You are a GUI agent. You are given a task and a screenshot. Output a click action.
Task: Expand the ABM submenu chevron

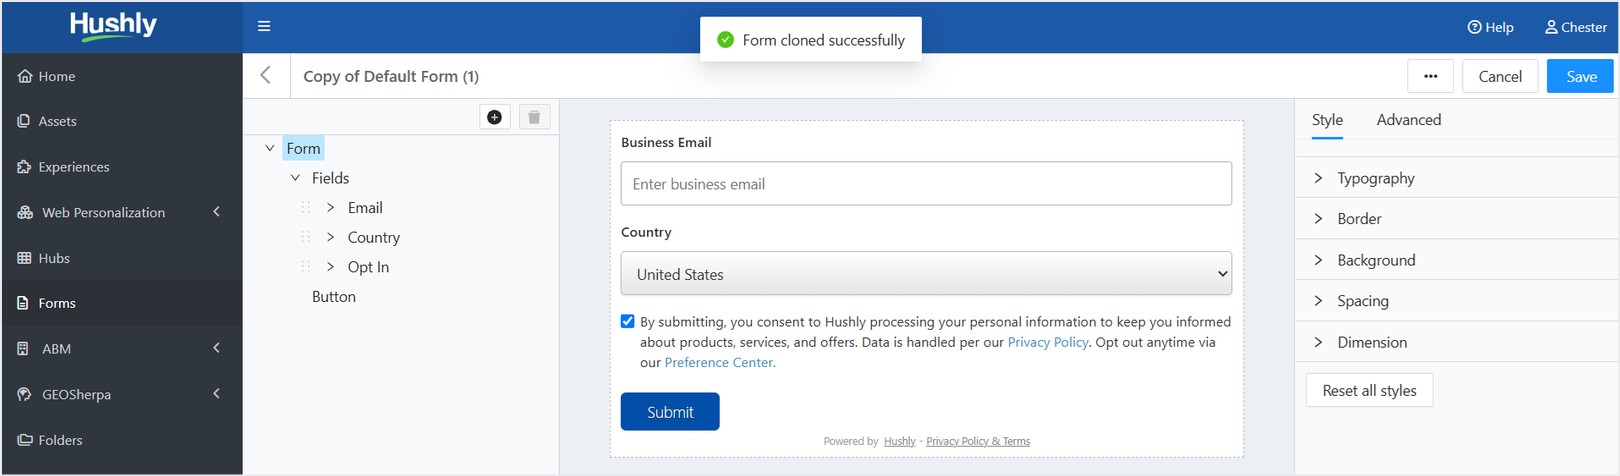(x=216, y=348)
